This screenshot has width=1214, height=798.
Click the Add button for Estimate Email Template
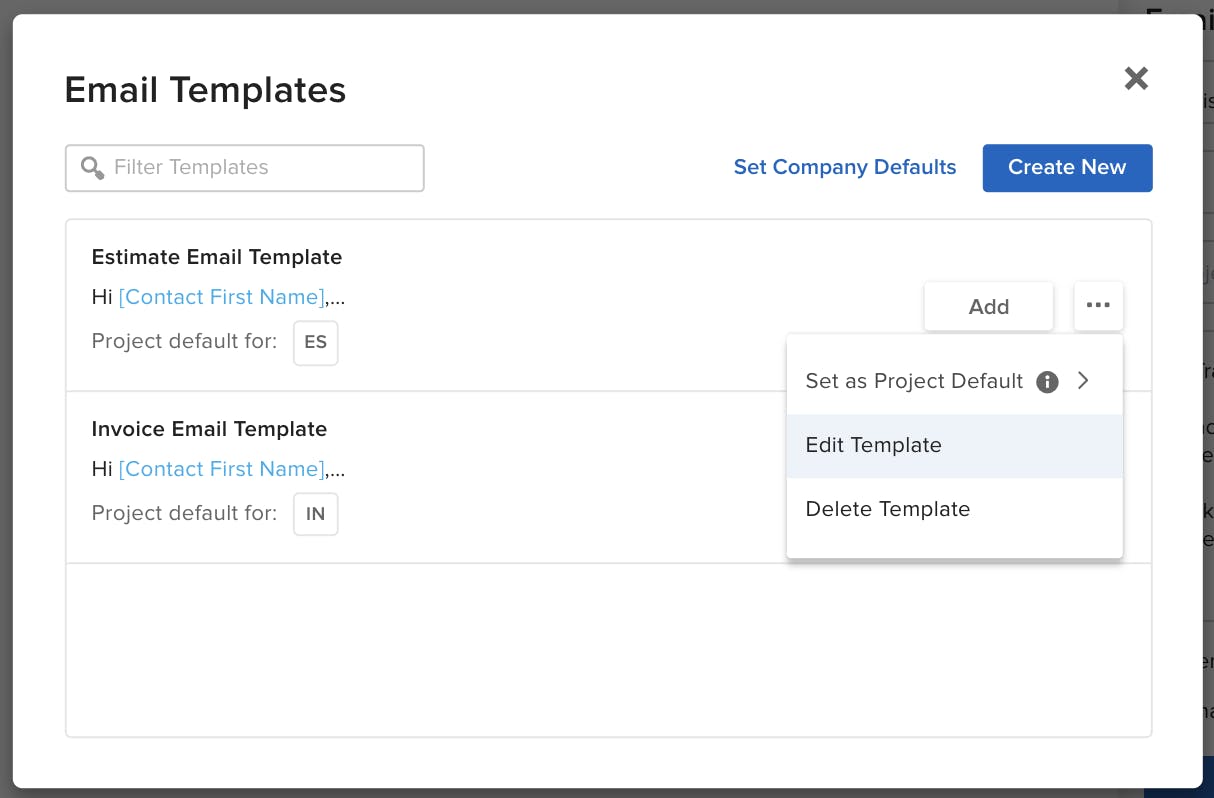pyautogui.click(x=988, y=306)
